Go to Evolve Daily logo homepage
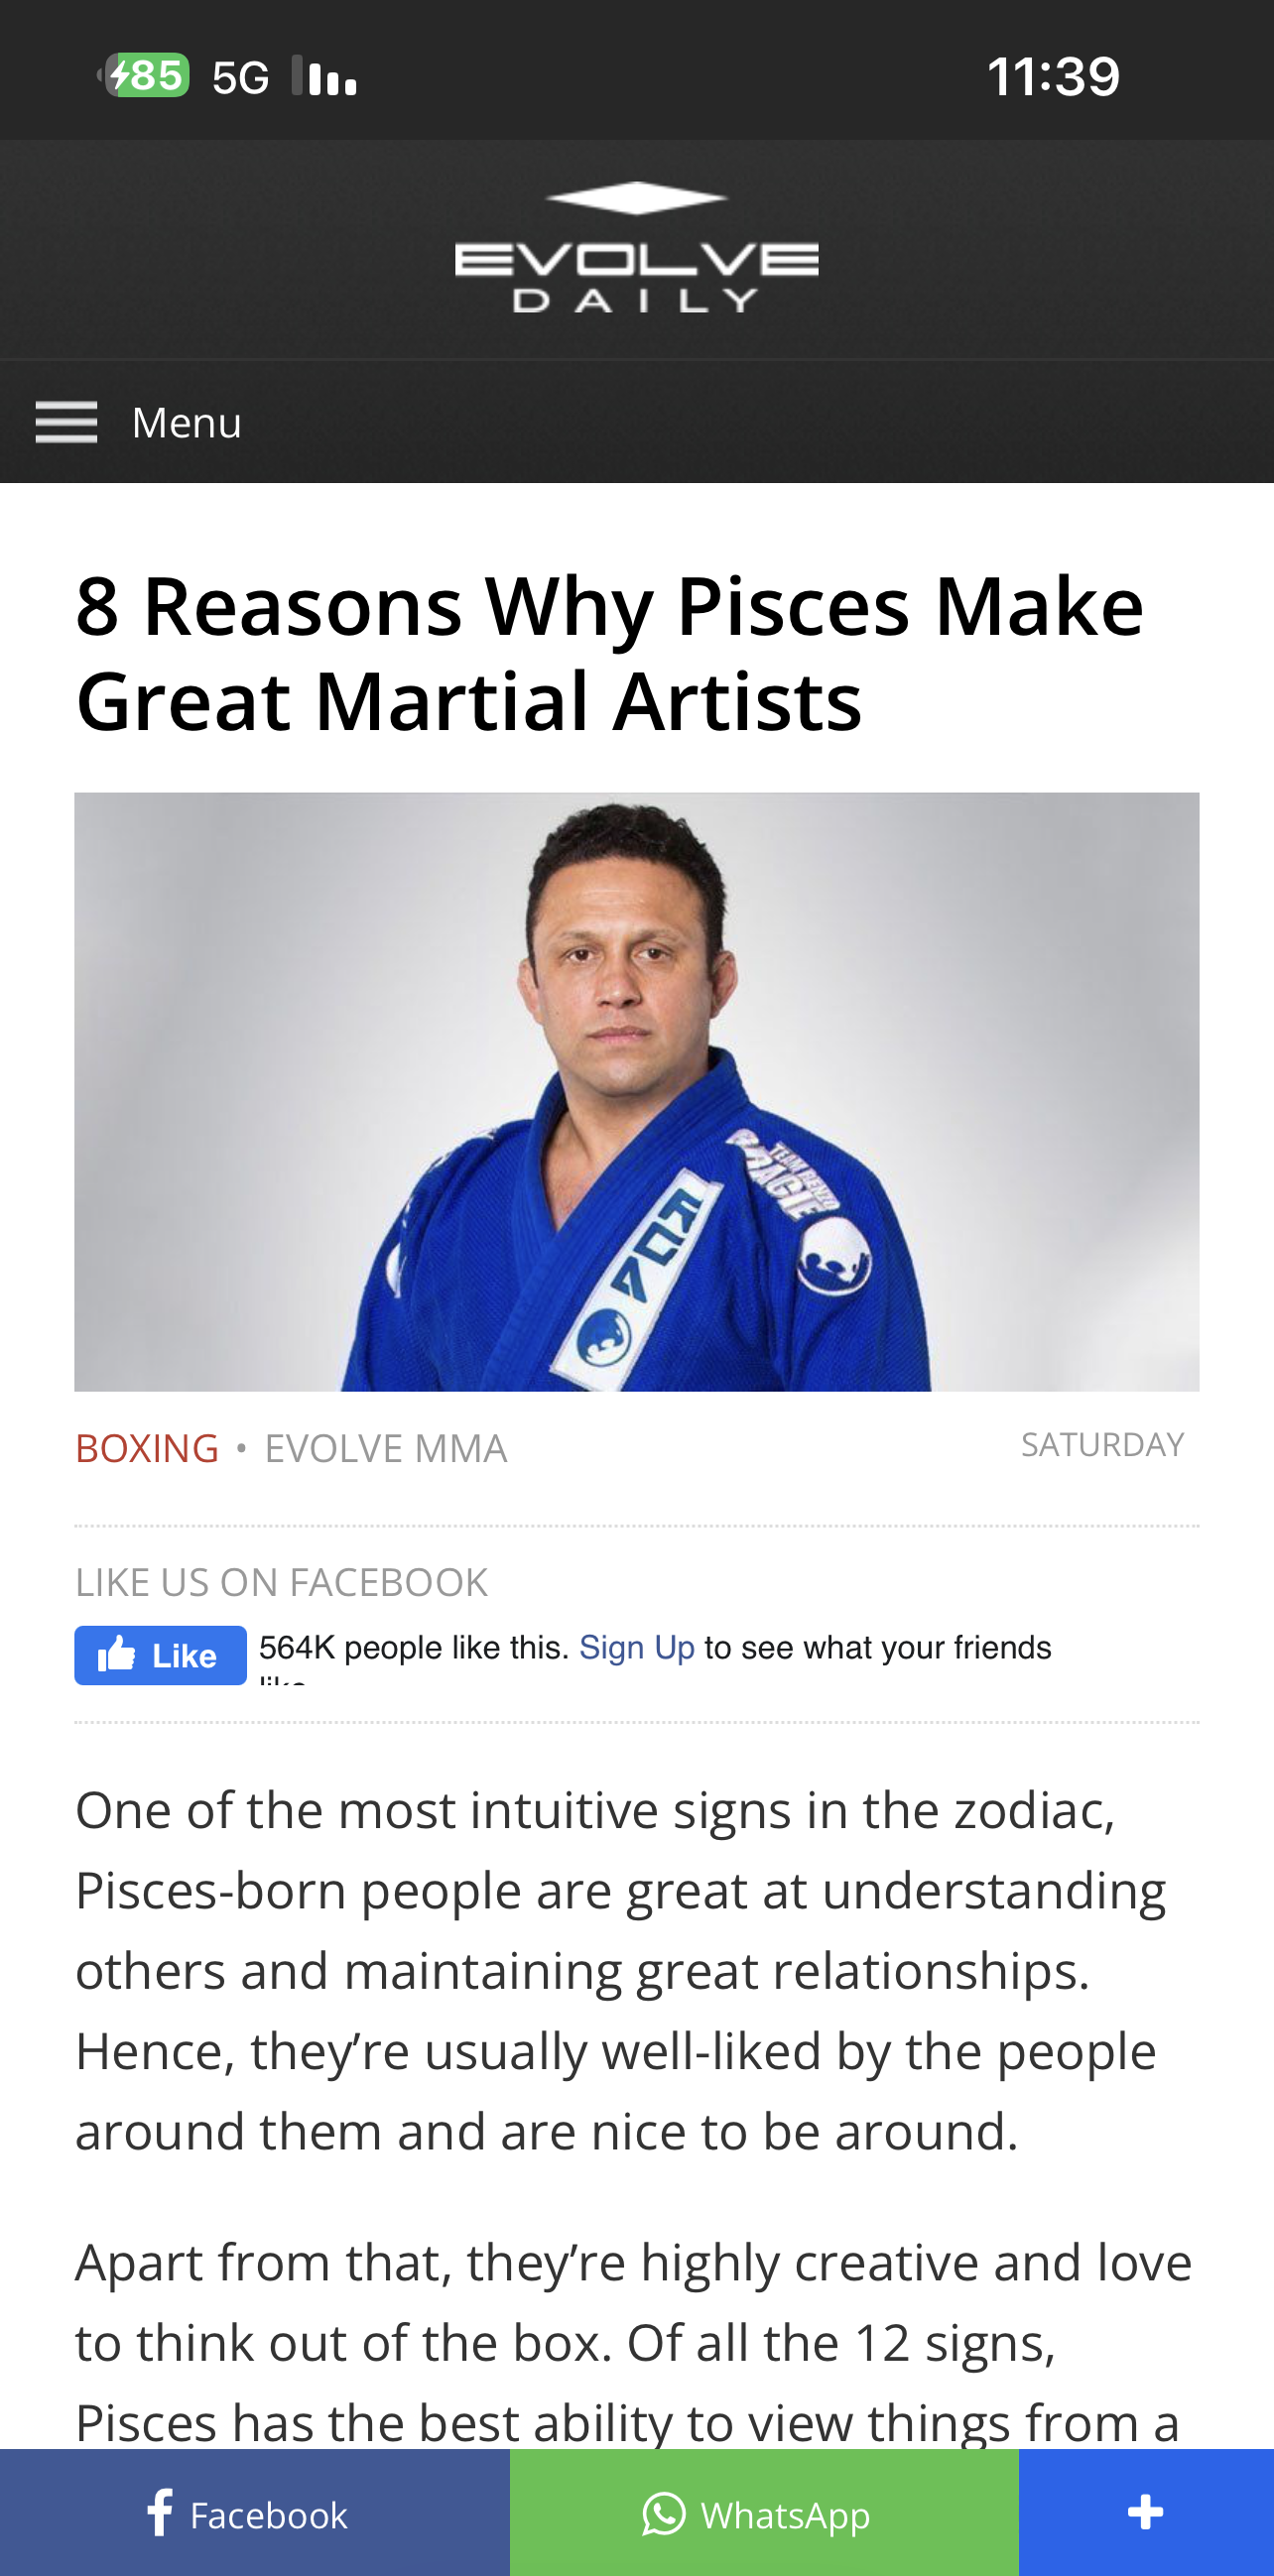The width and height of the screenshot is (1274, 2576). (x=637, y=248)
